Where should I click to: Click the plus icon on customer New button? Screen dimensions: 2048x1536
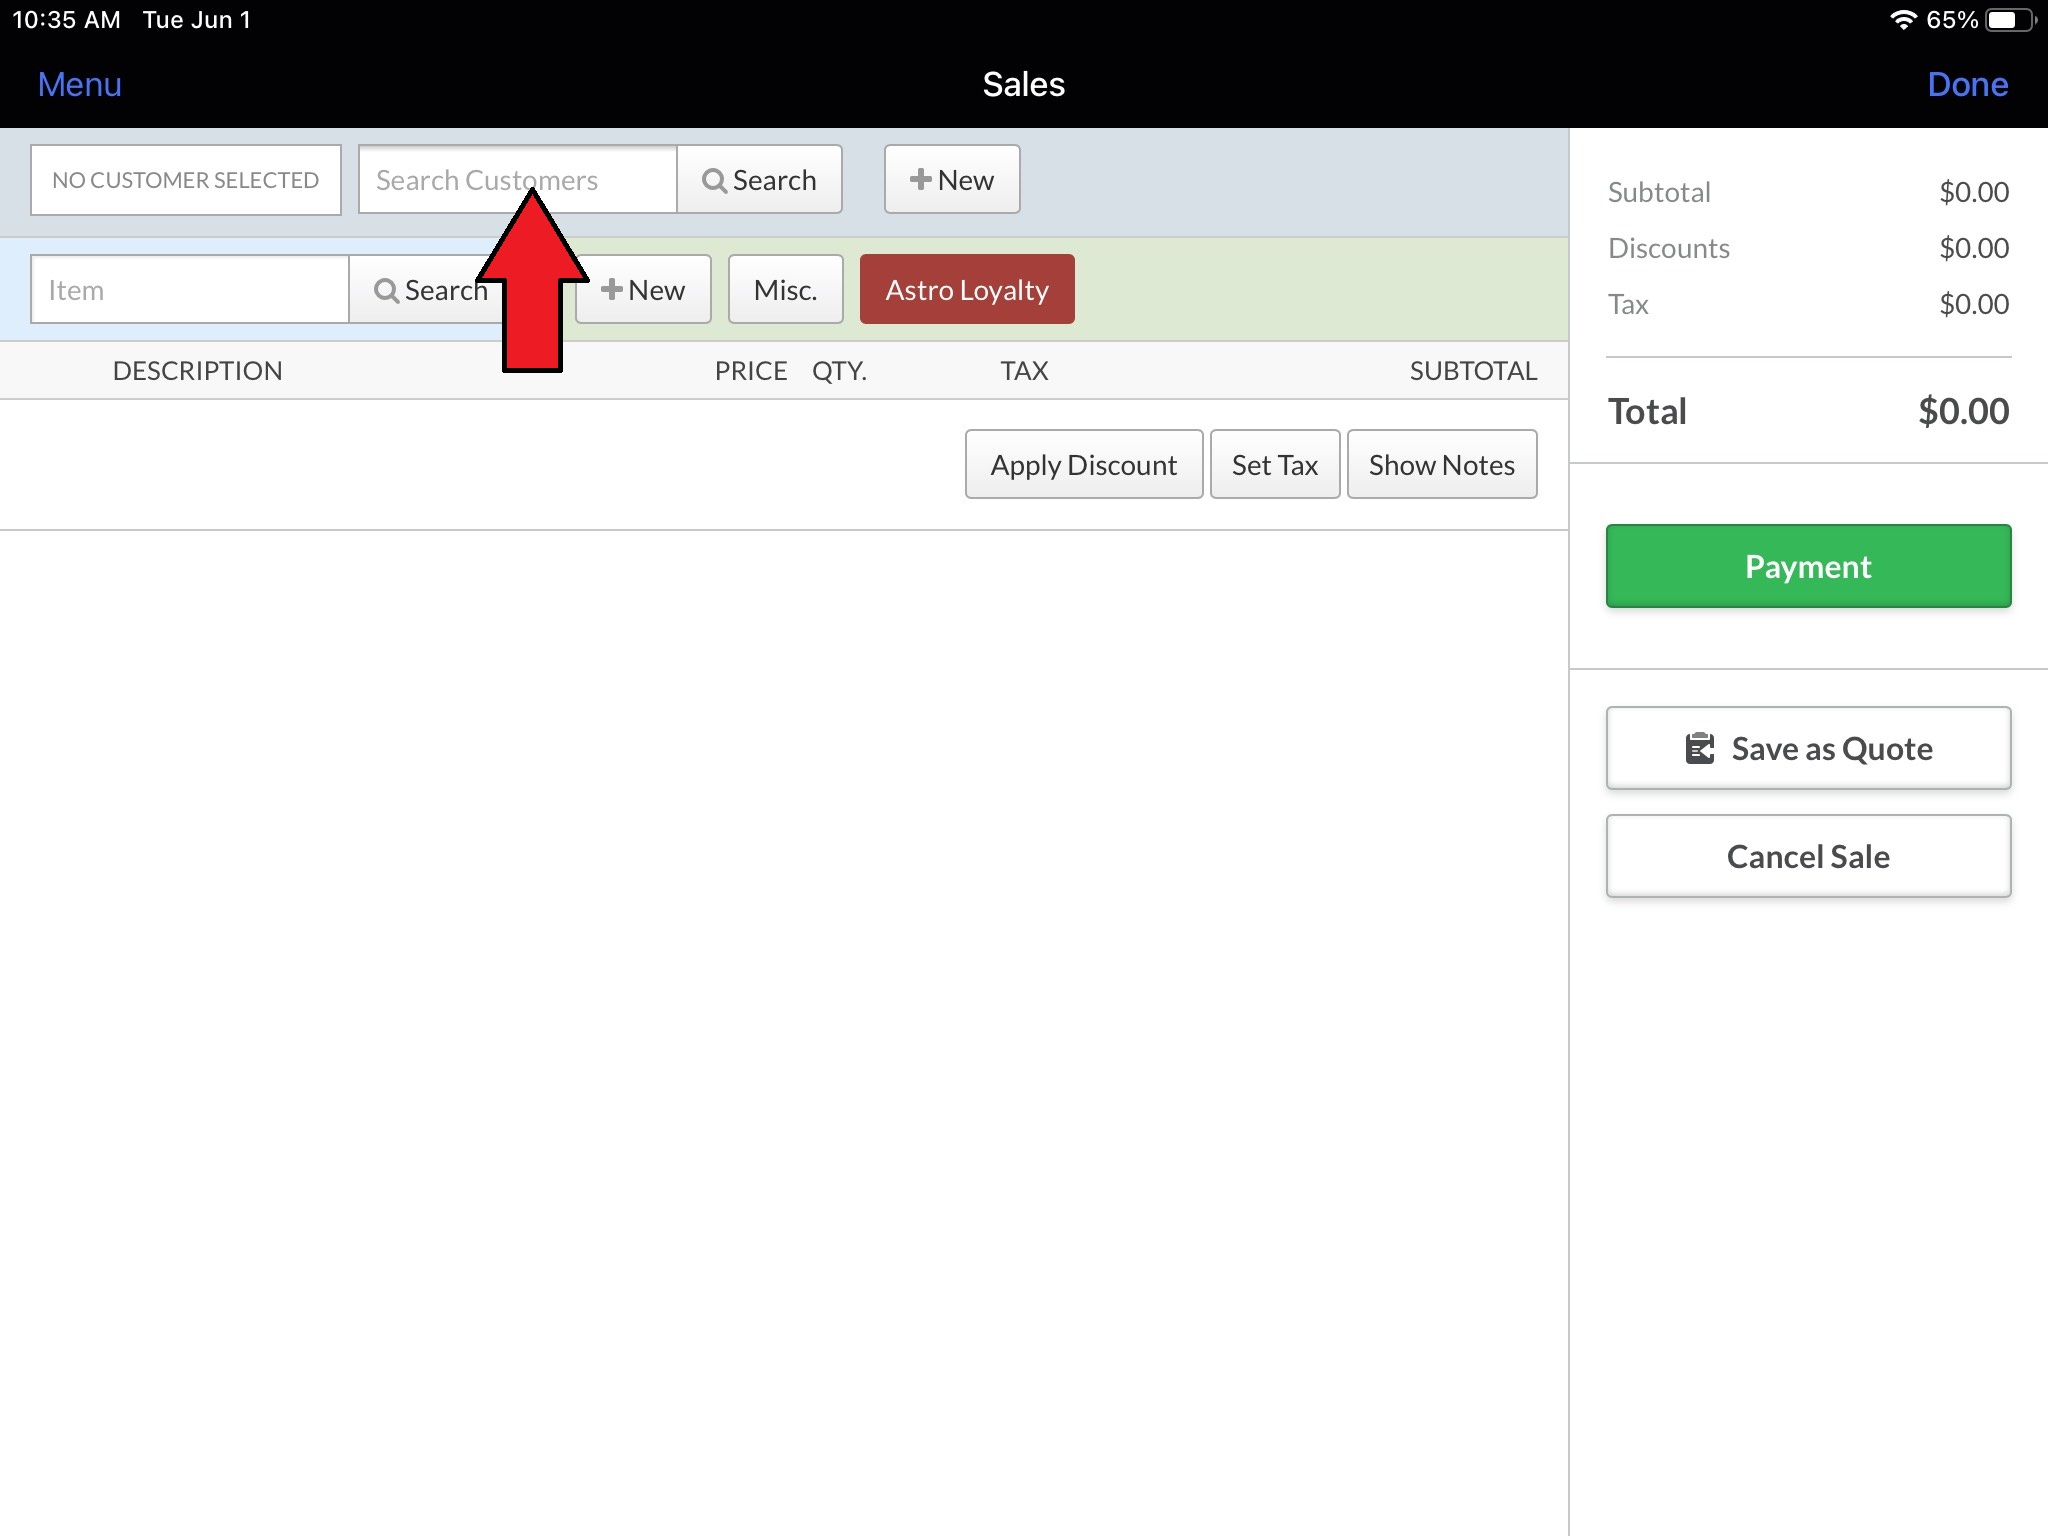click(920, 180)
